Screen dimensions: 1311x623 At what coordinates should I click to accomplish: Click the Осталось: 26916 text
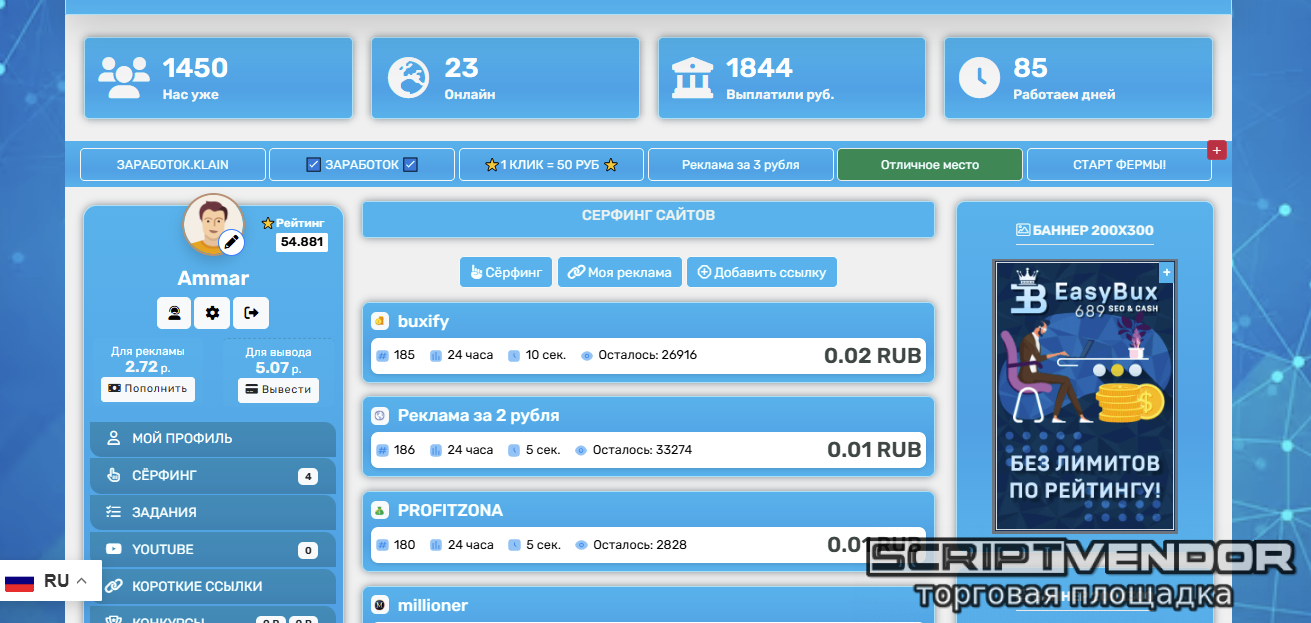click(648, 355)
